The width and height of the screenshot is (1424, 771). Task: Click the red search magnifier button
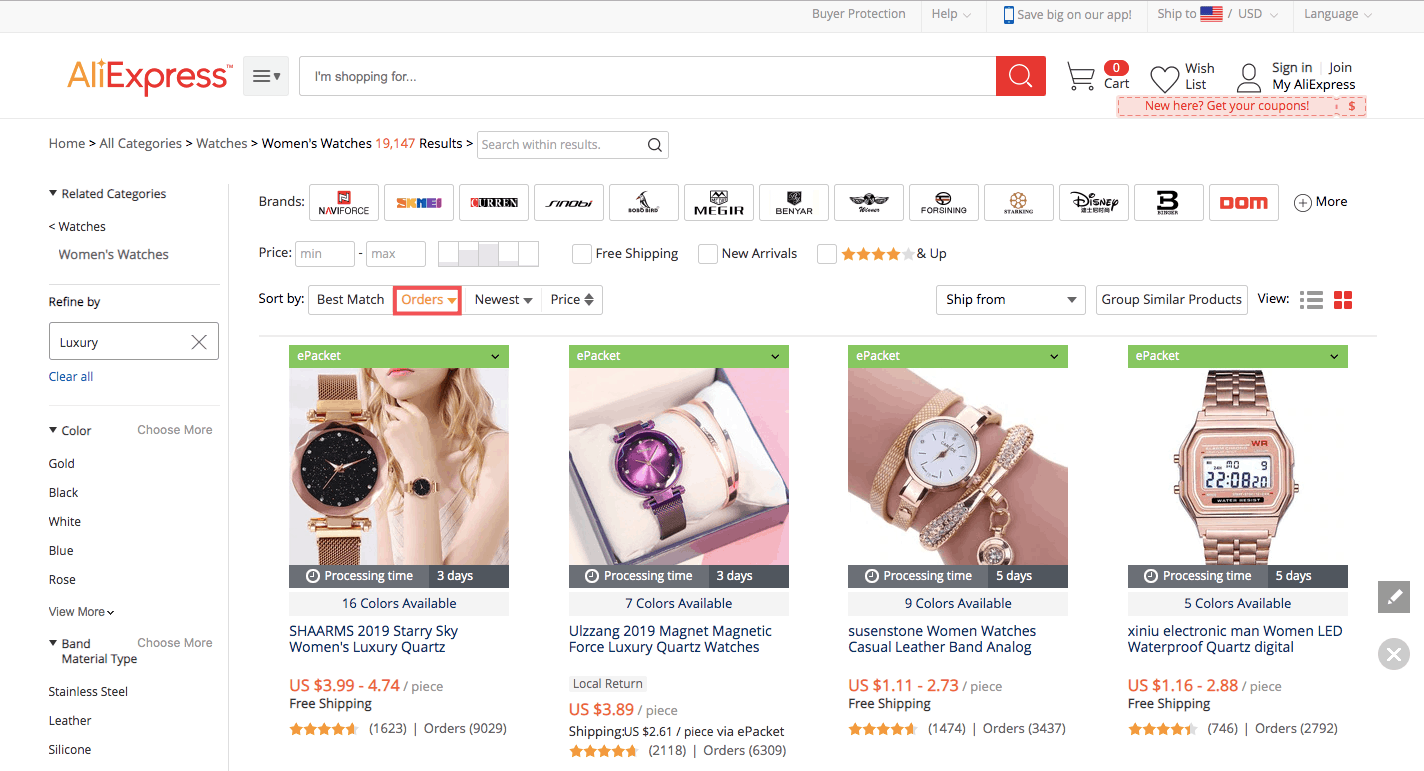tap(1020, 76)
